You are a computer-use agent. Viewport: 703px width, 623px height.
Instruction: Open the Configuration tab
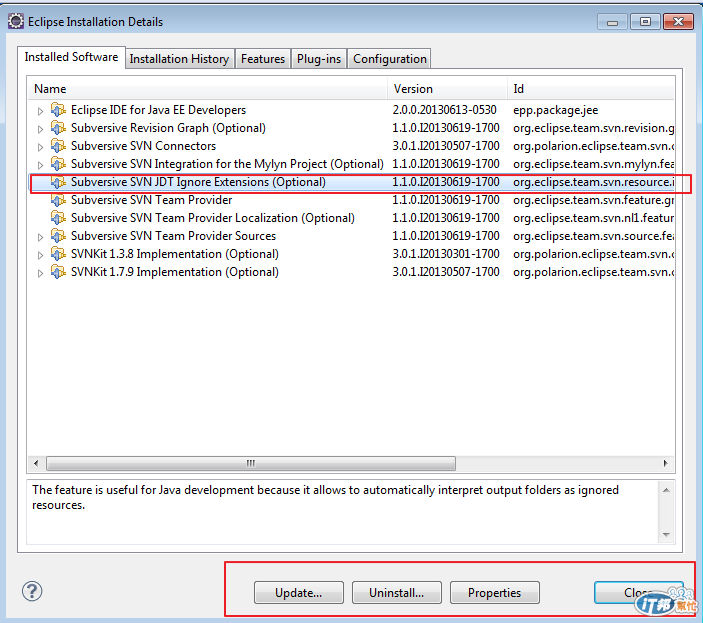tap(390, 59)
